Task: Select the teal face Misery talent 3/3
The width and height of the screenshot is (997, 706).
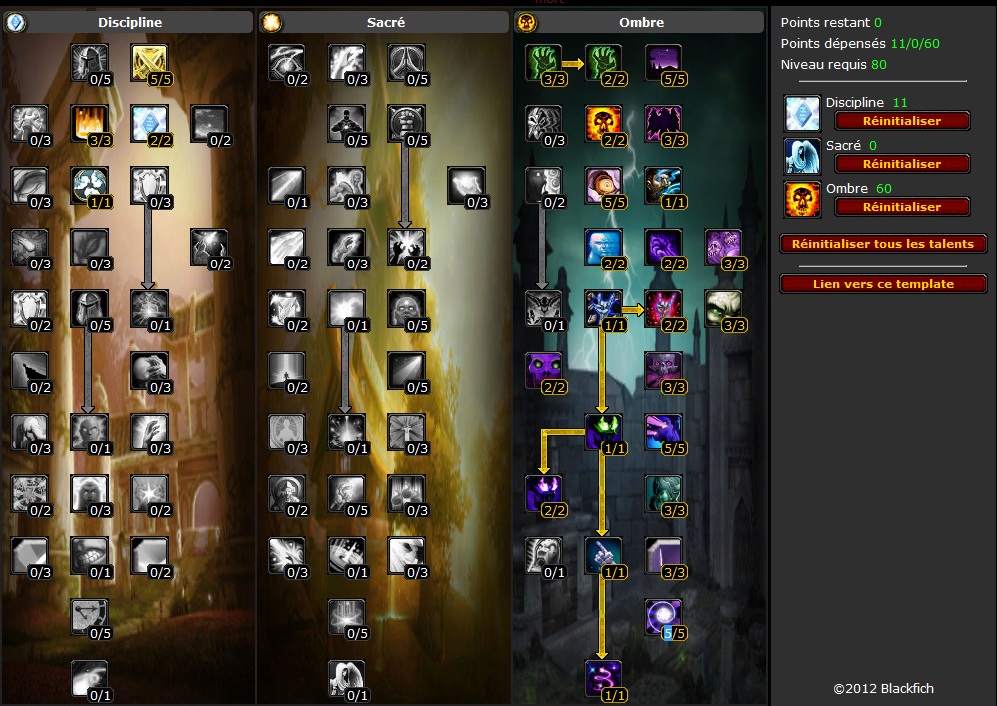Action: point(663,494)
